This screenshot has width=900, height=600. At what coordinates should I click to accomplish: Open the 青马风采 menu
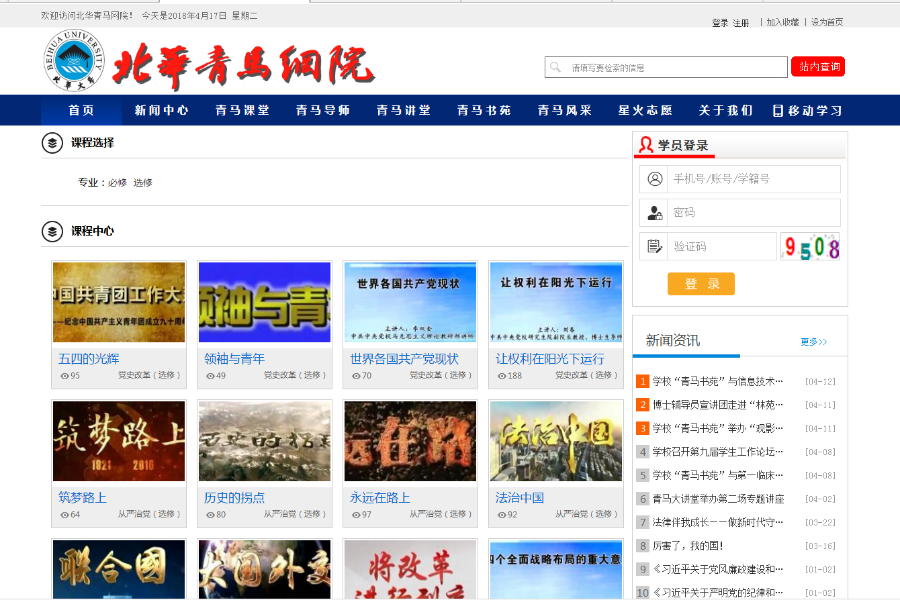[564, 110]
